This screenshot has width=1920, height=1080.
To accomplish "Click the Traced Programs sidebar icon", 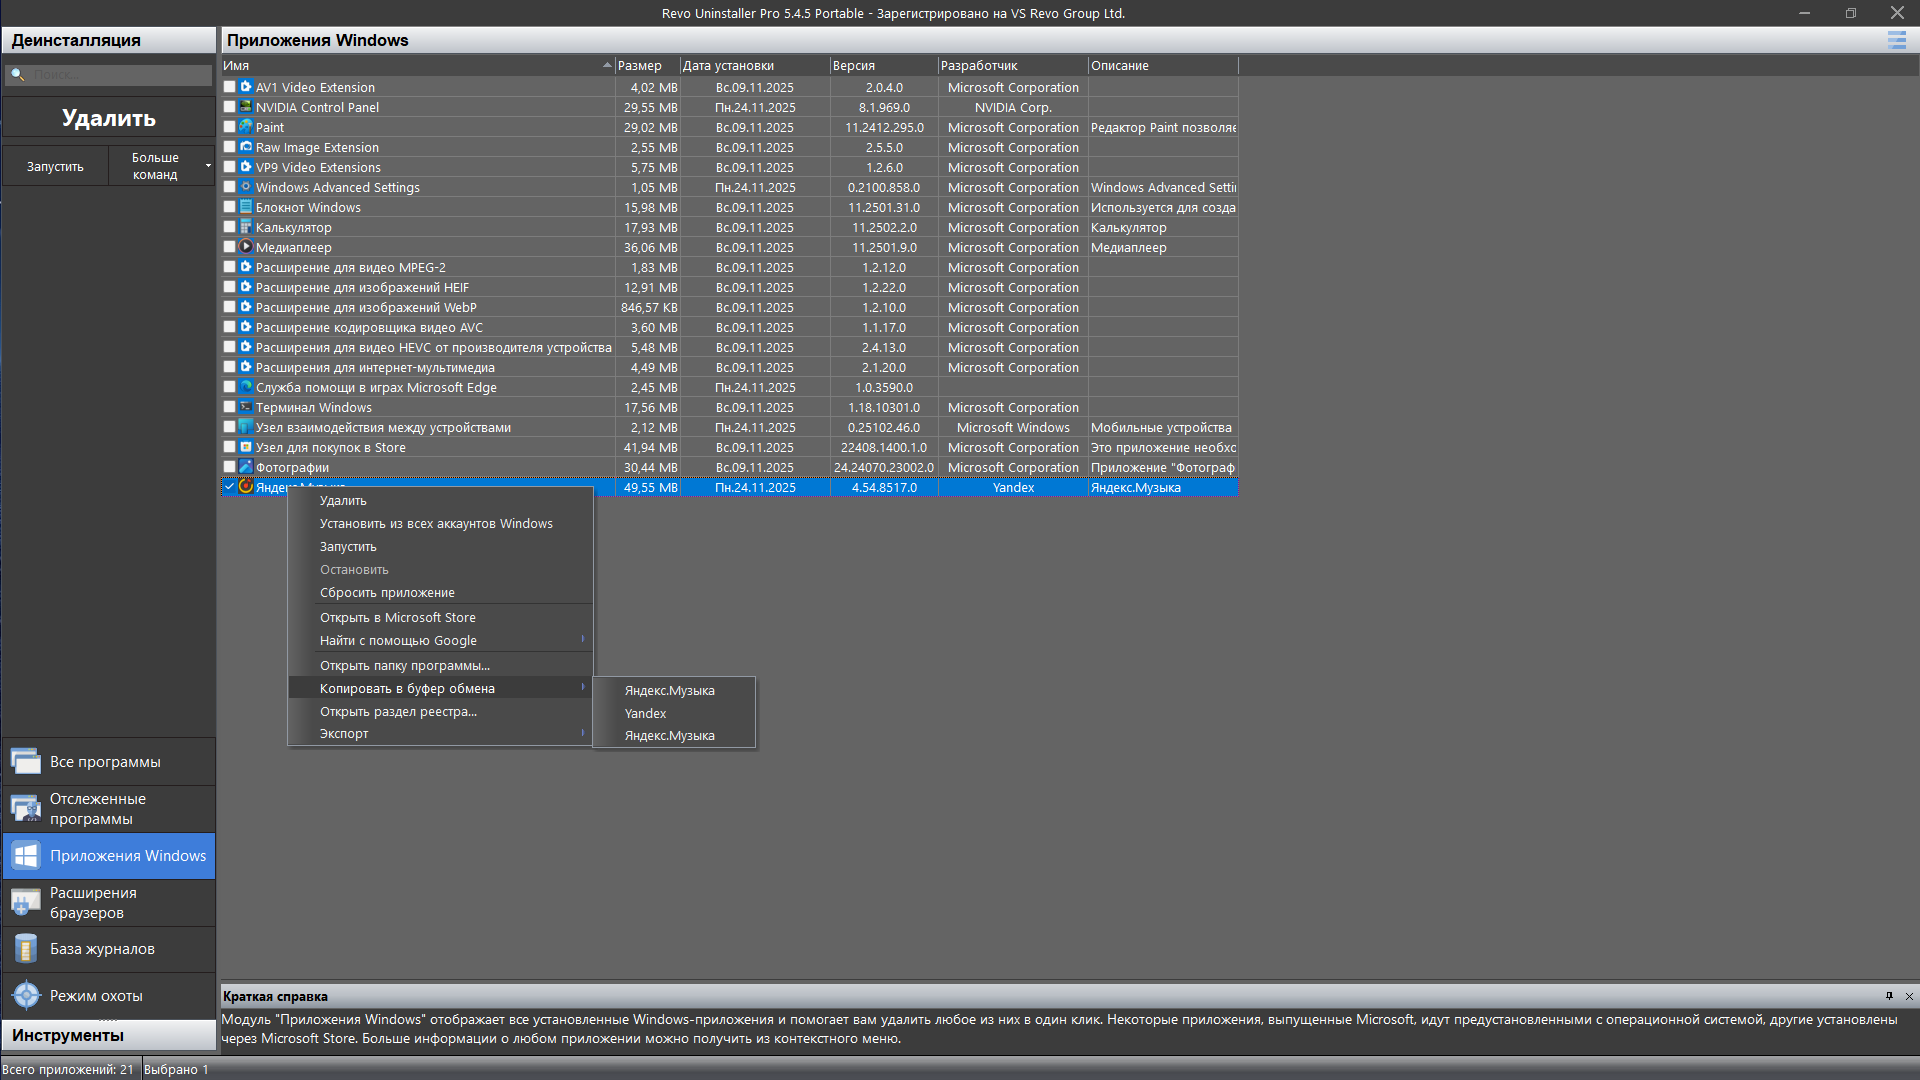I will coord(26,808).
